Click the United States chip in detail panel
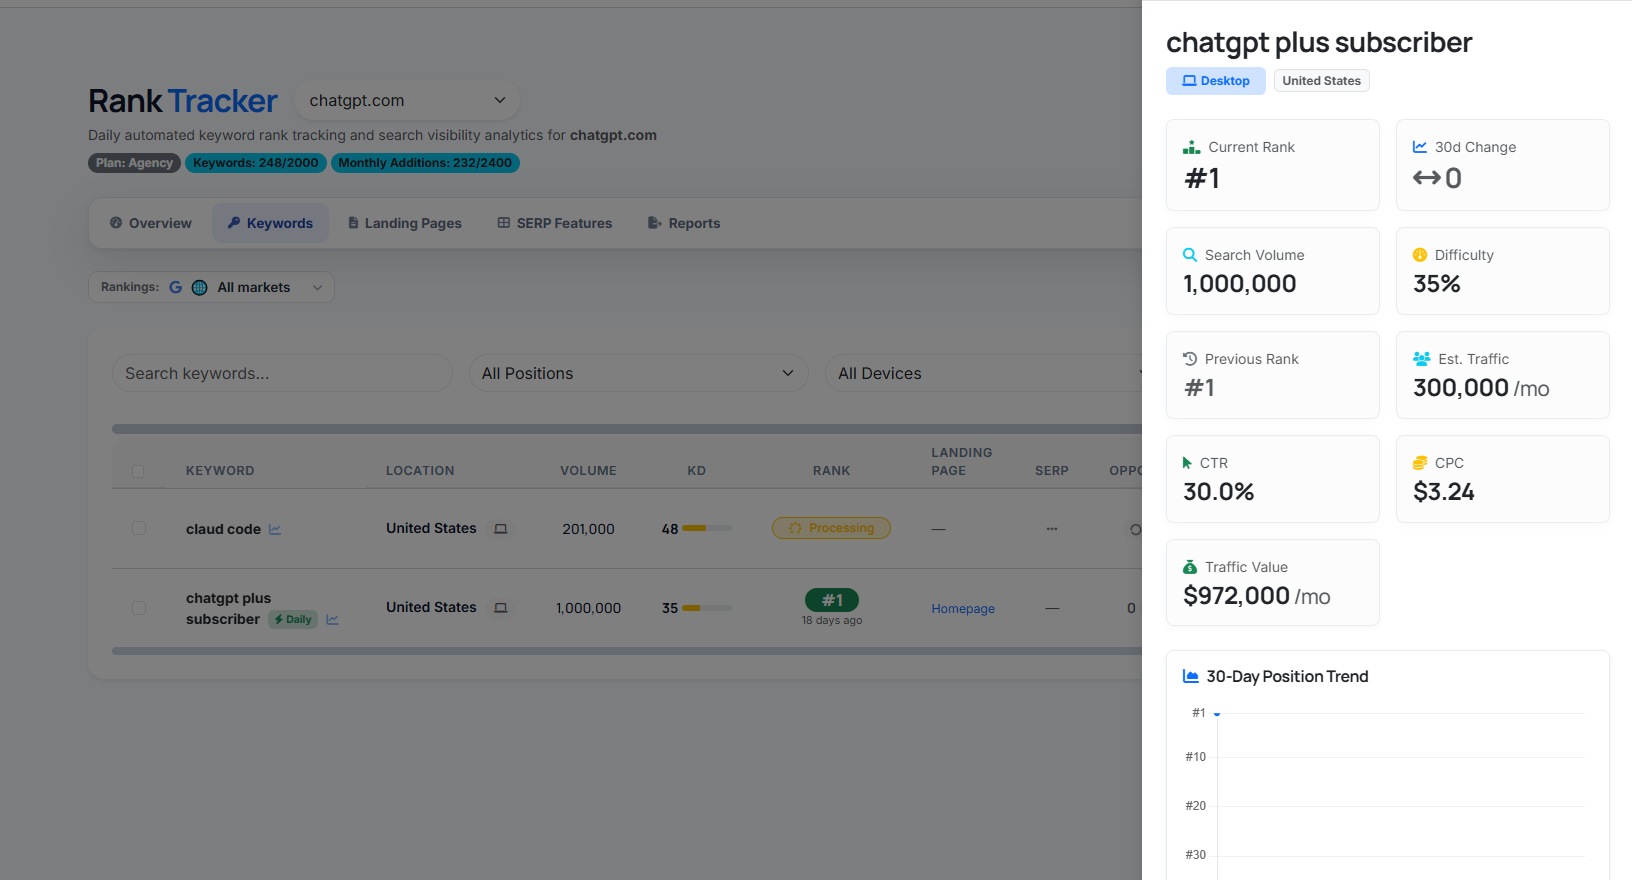 1322,81
